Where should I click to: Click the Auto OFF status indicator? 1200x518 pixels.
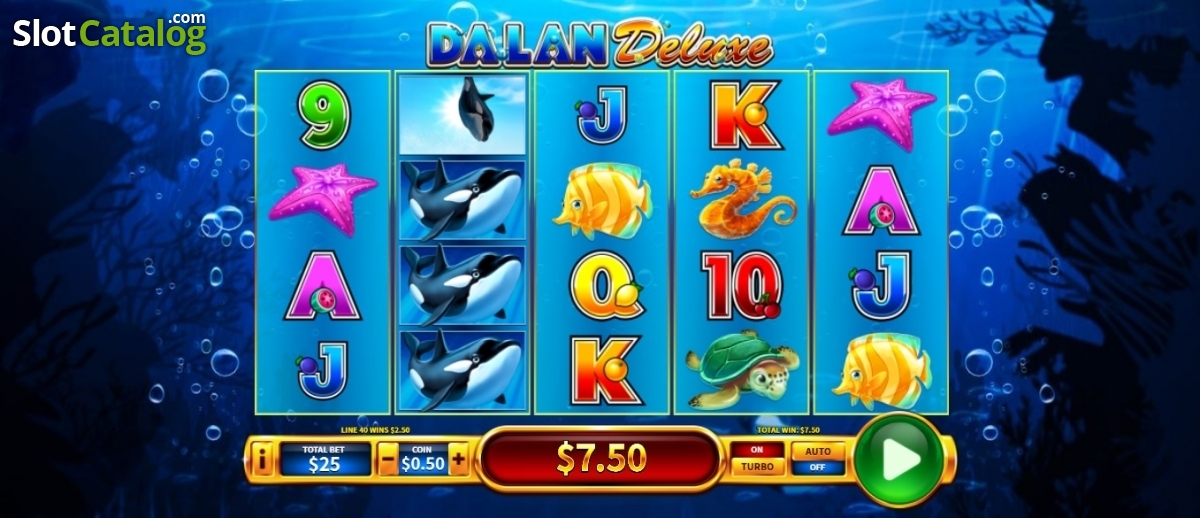(x=818, y=467)
